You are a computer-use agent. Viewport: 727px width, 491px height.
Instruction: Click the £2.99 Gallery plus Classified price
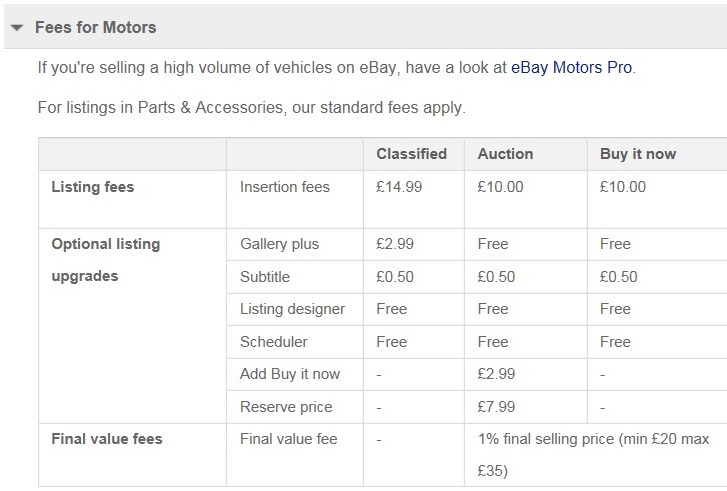coord(395,244)
